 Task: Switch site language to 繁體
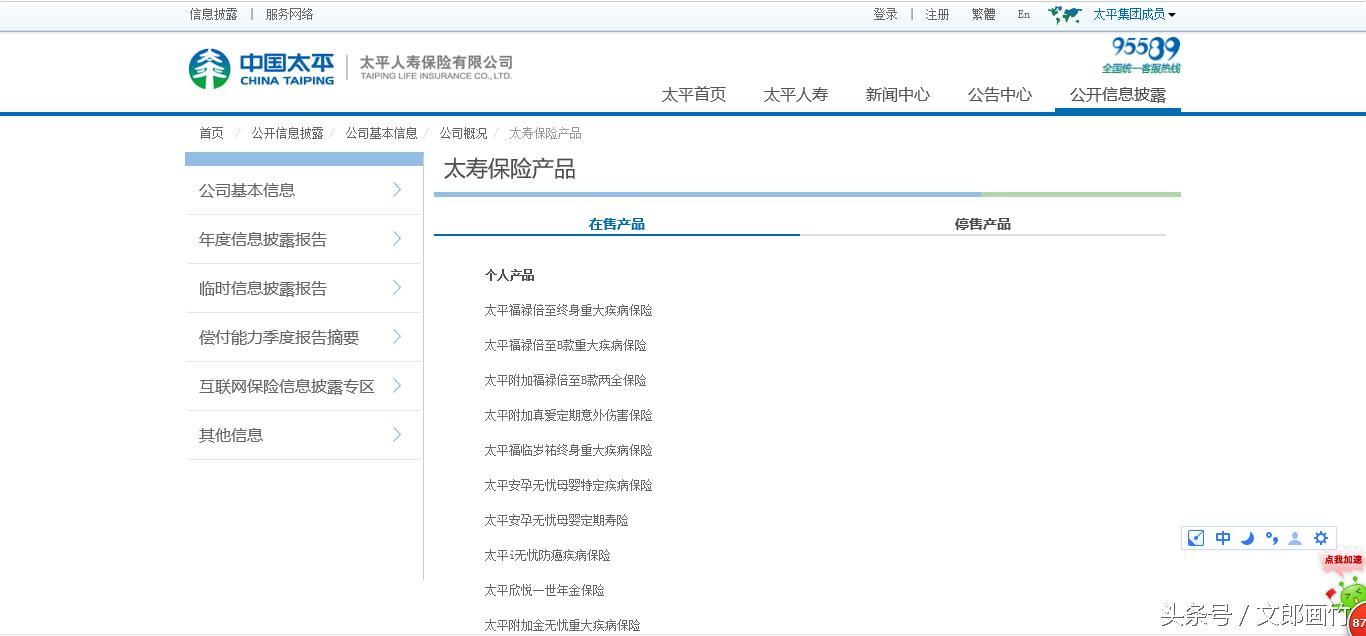tap(982, 14)
